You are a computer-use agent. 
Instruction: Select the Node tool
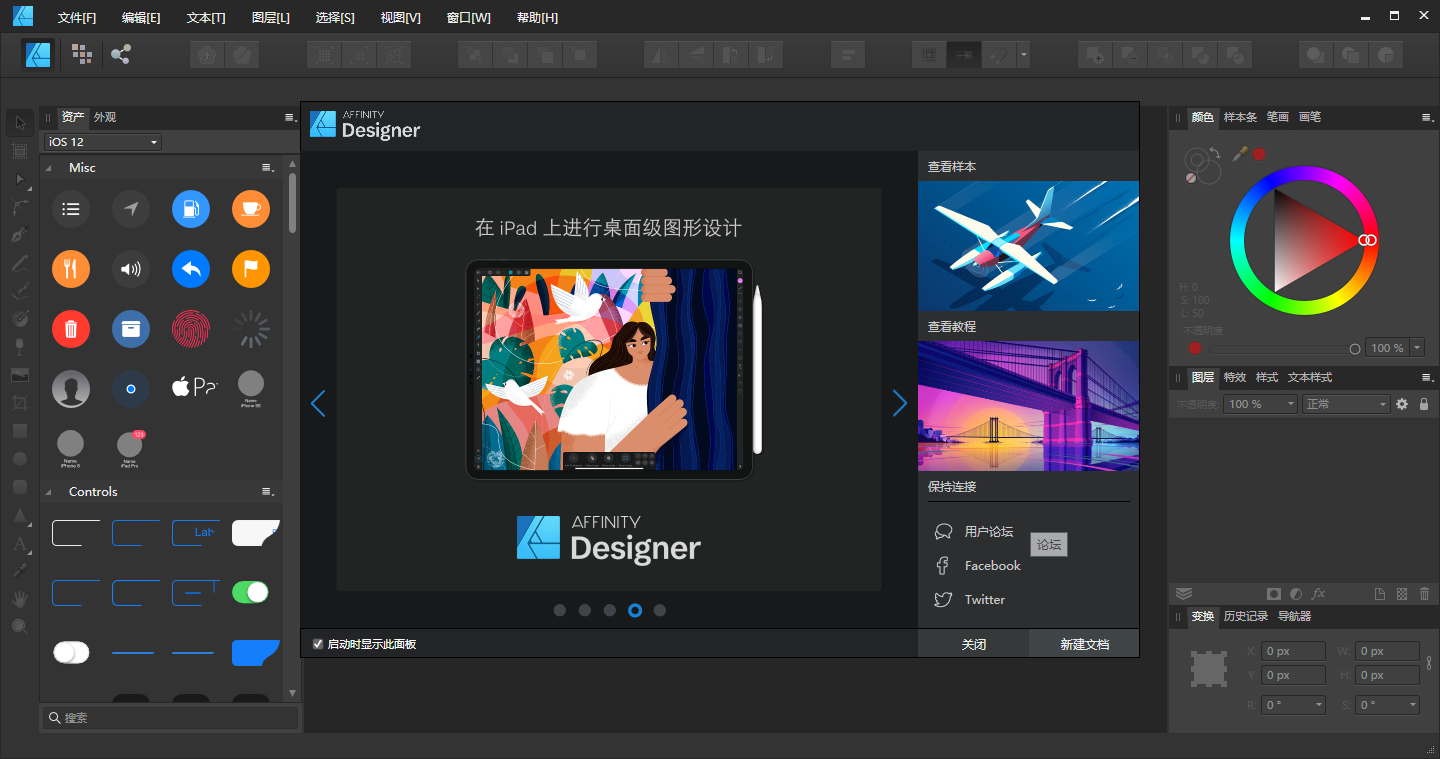(20, 179)
